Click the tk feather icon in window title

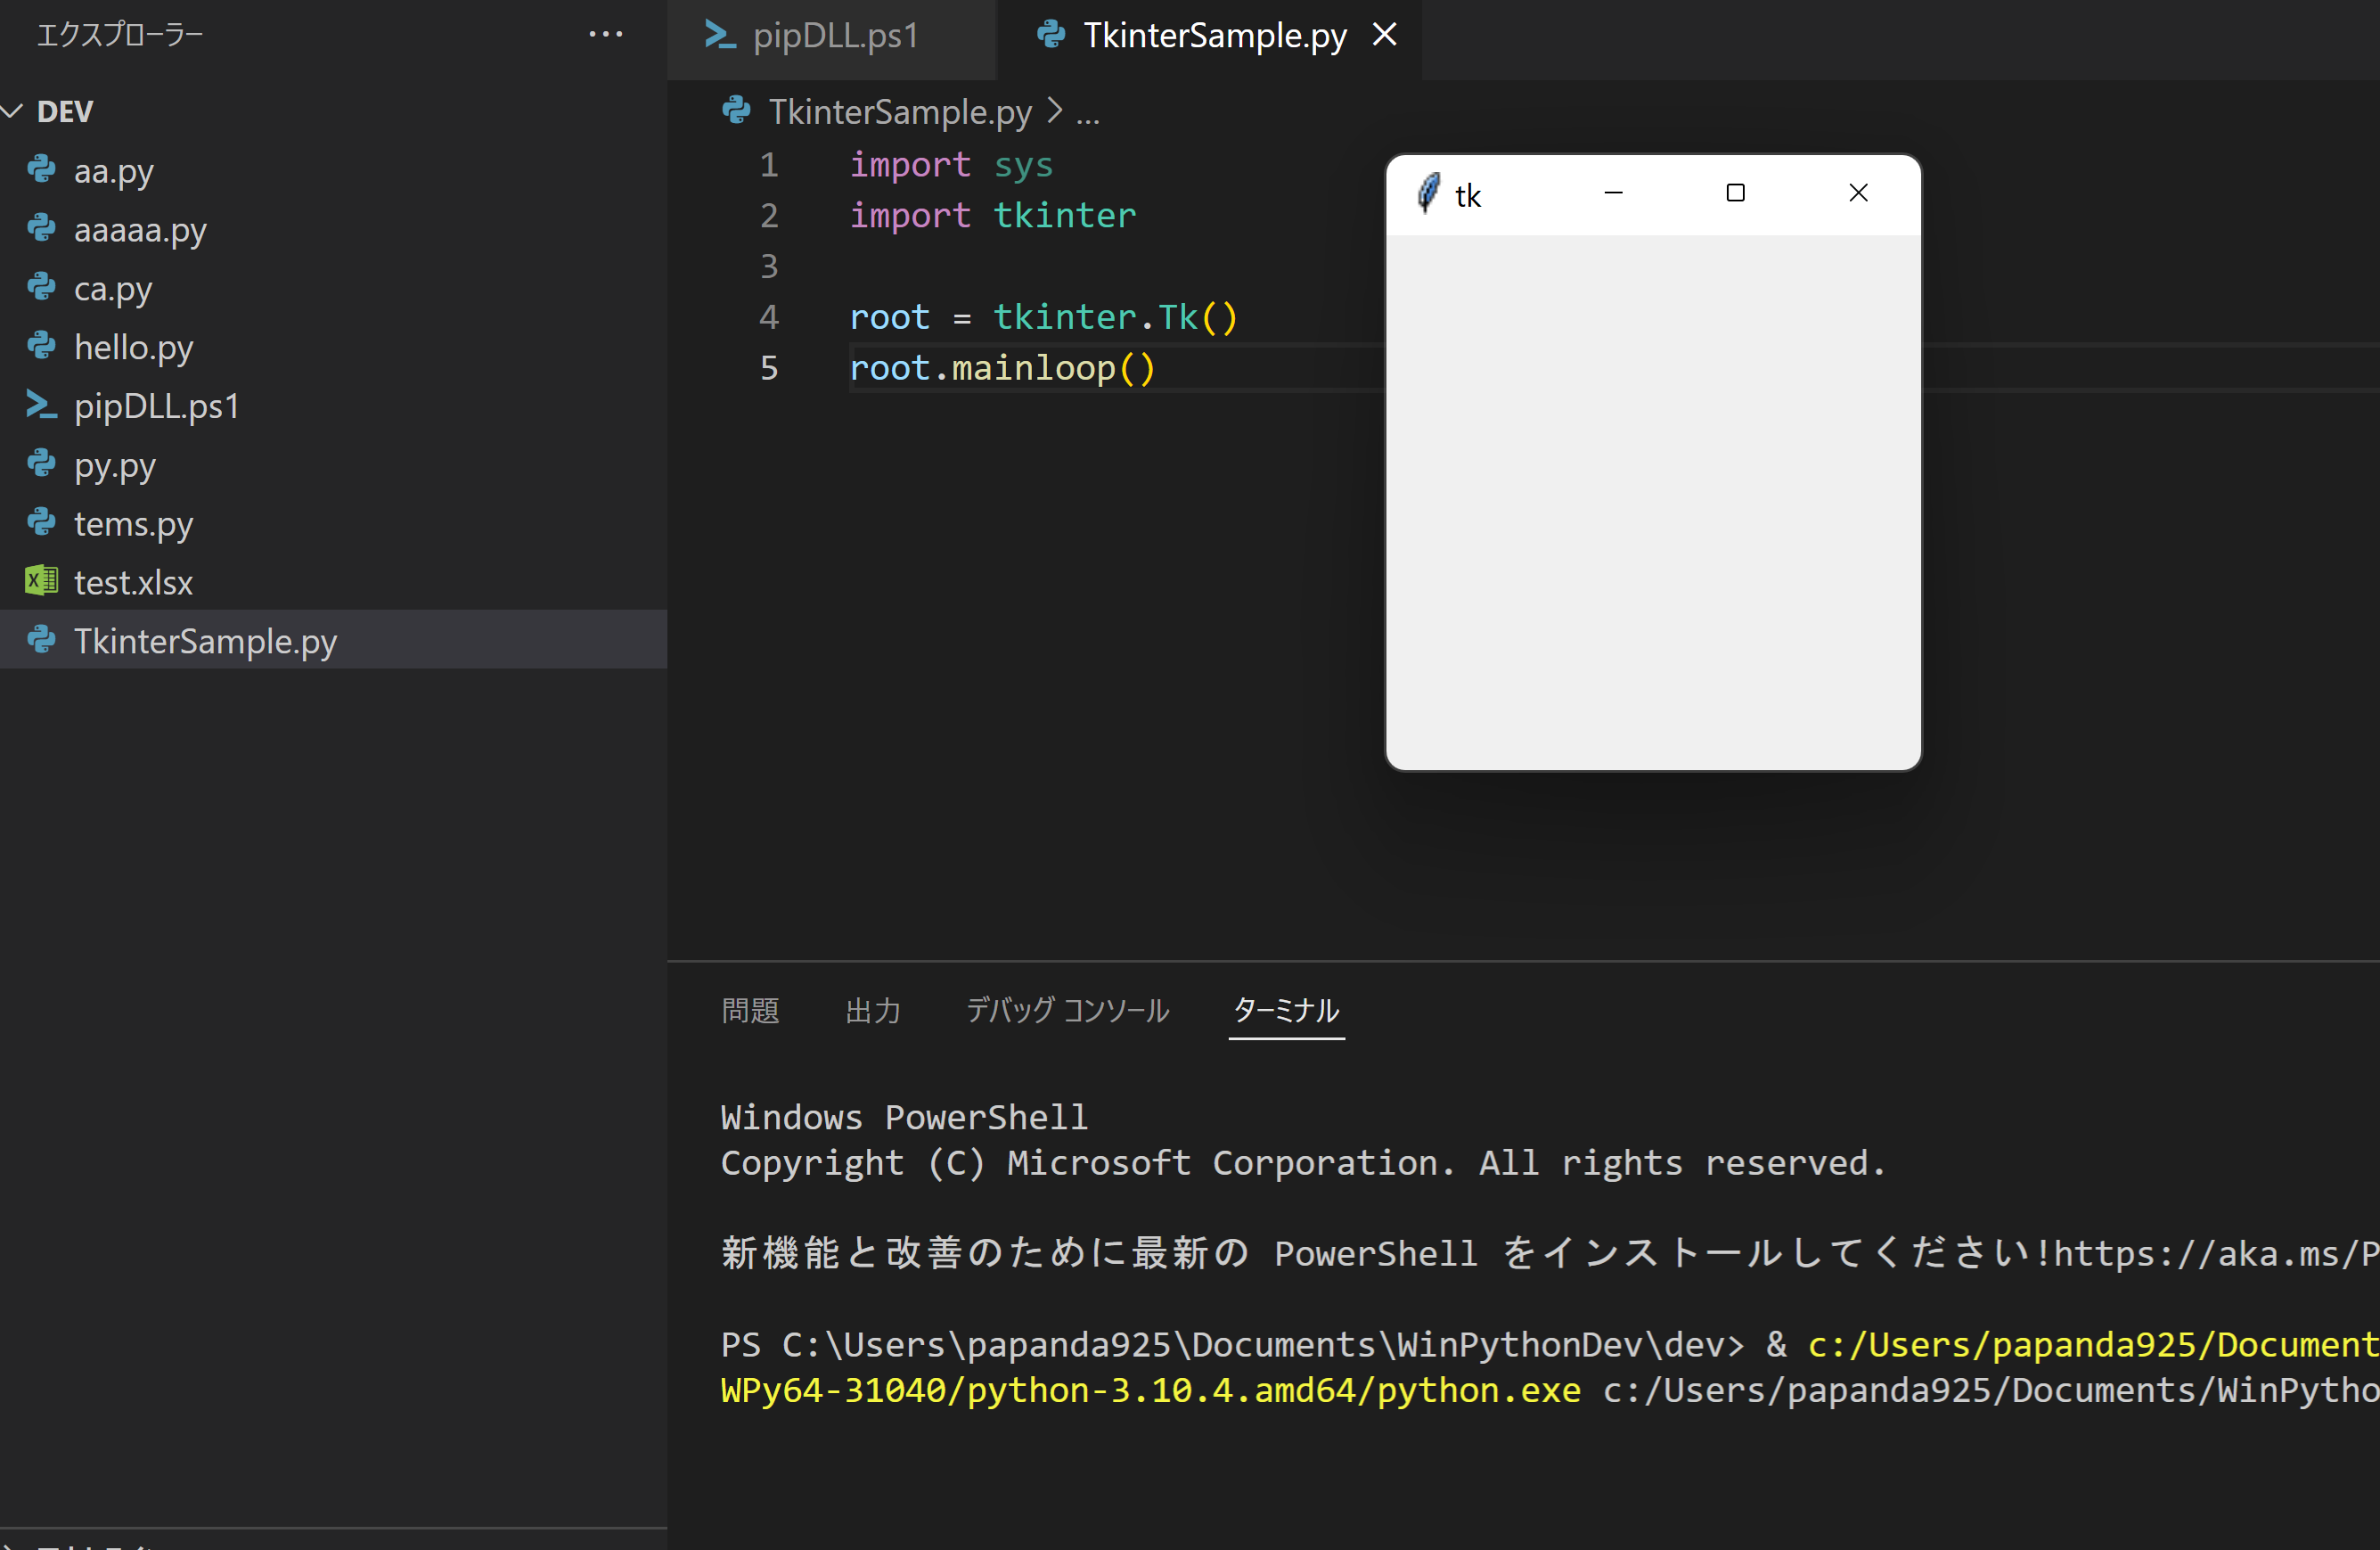coord(1428,193)
